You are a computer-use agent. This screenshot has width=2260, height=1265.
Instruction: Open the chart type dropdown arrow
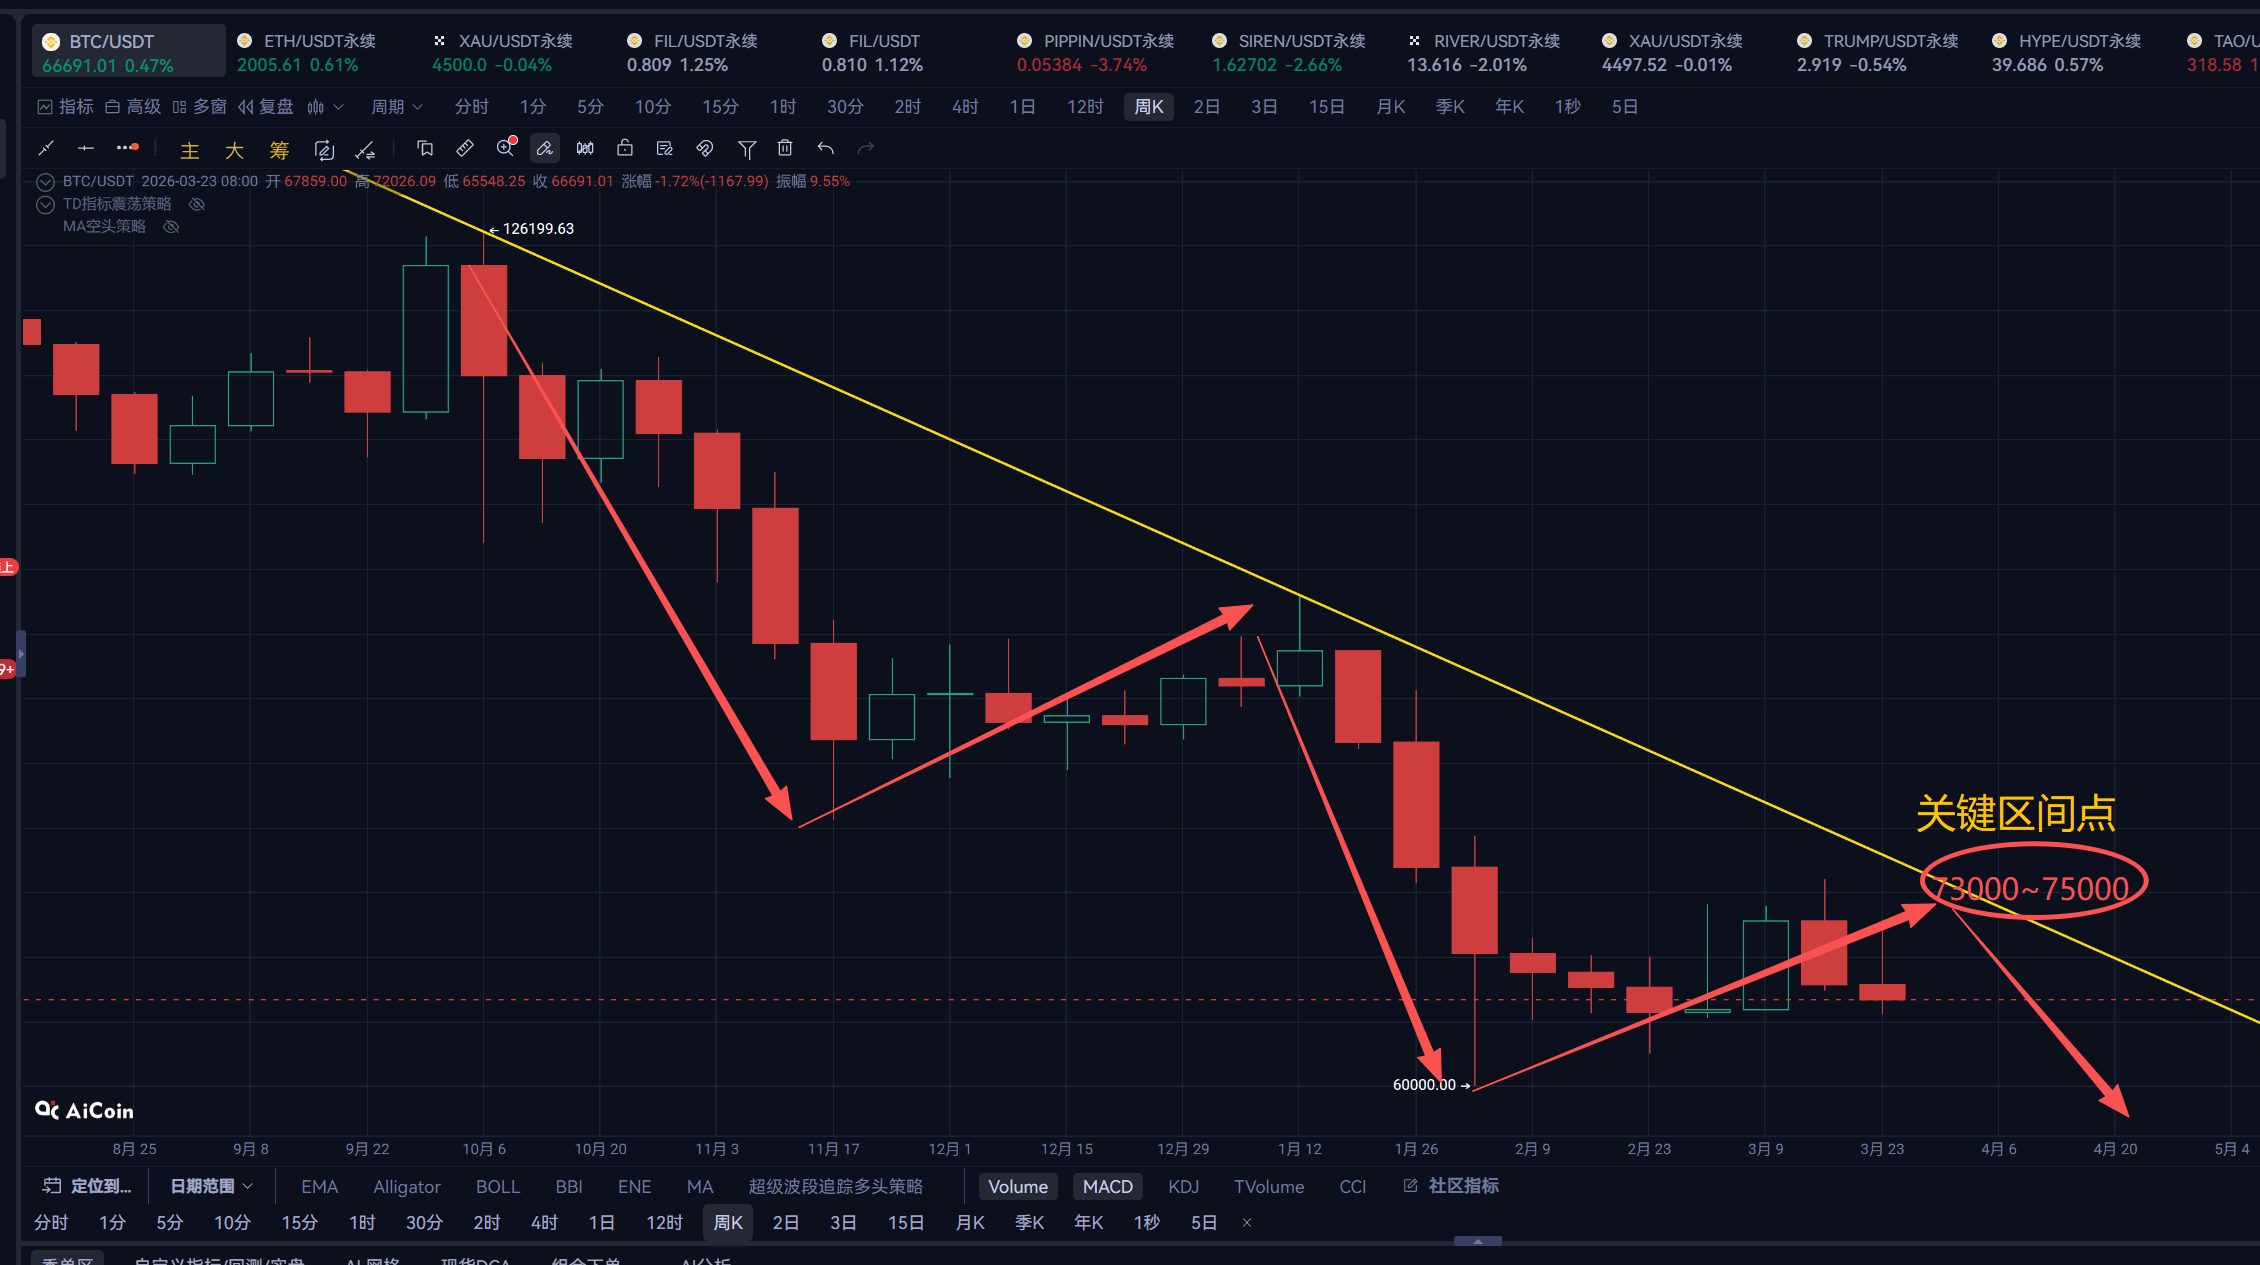coord(338,107)
